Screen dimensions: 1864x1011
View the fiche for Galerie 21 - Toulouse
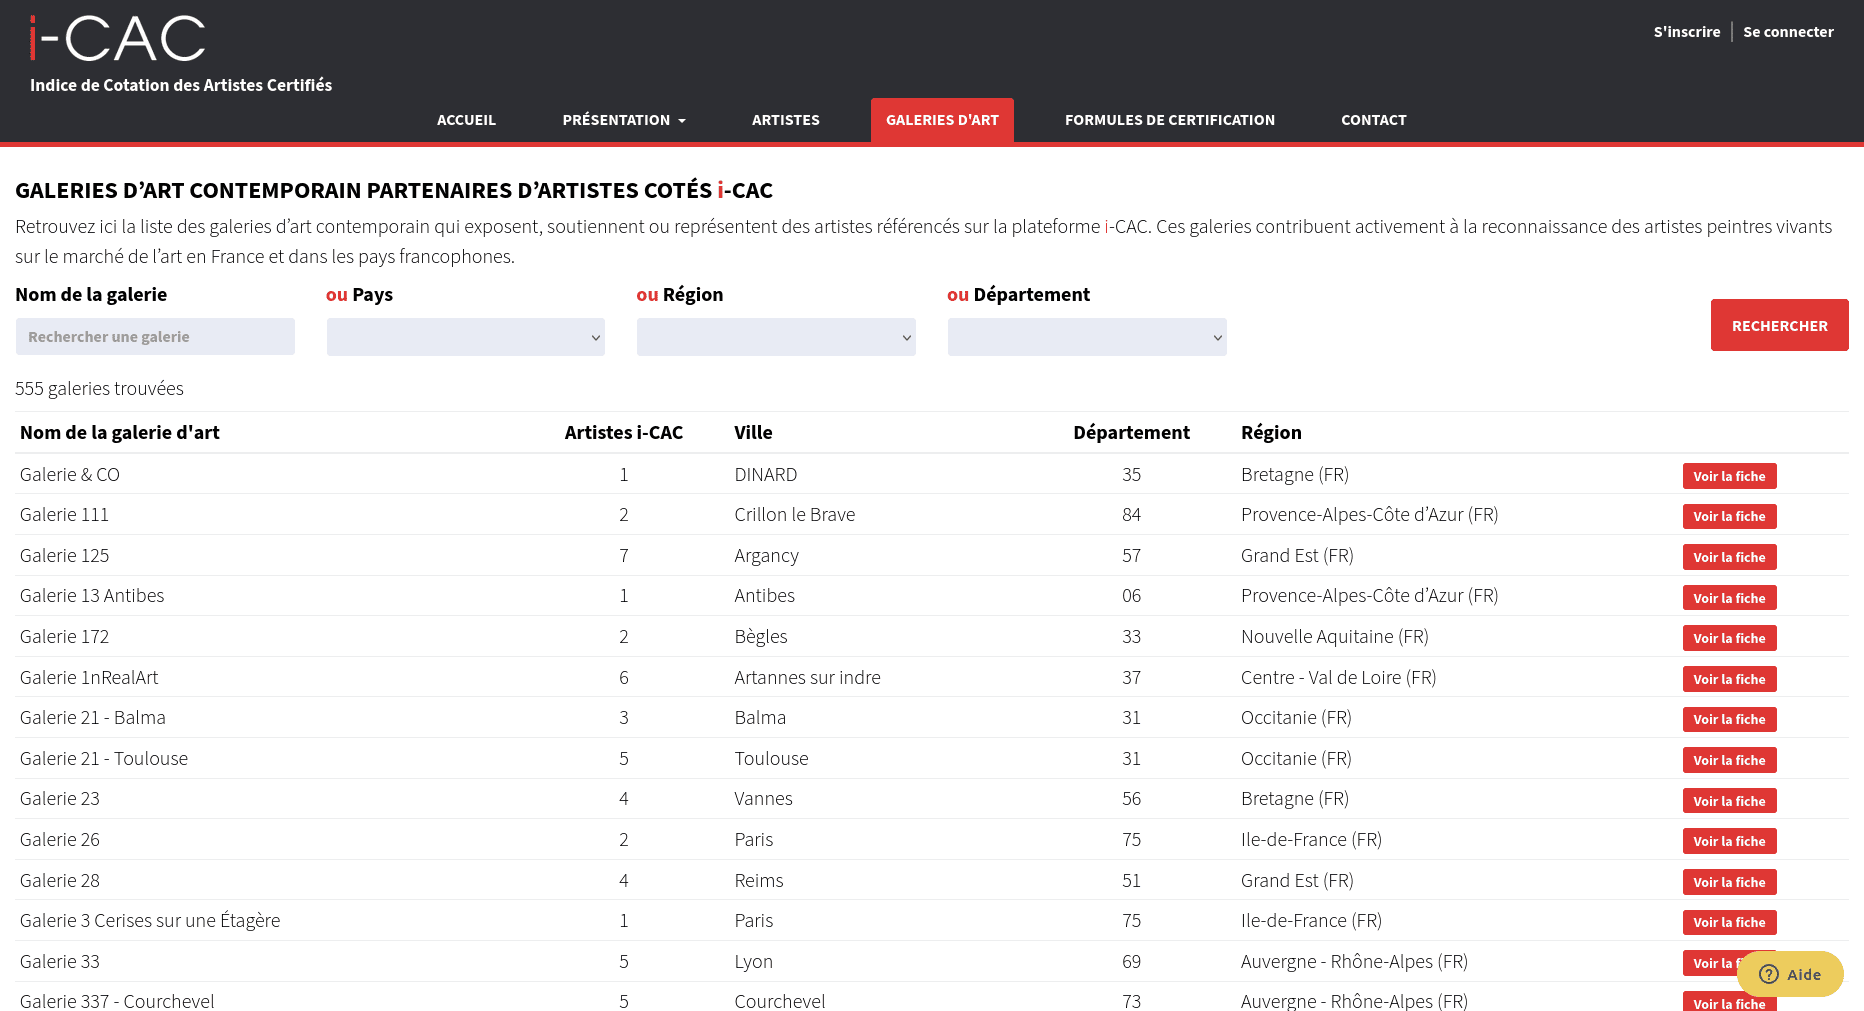tap(1729, 760)
